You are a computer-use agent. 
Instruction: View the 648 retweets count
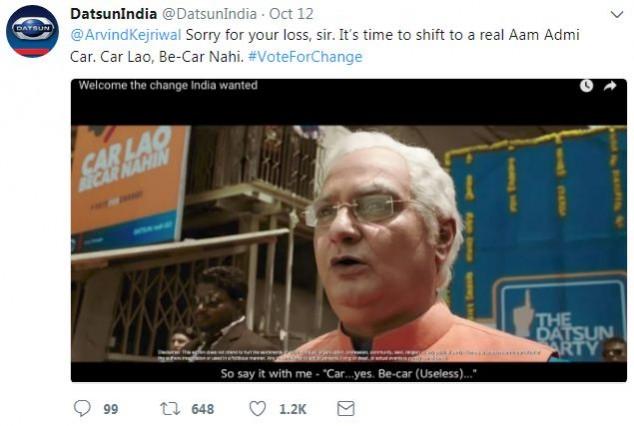click(203, 409)
